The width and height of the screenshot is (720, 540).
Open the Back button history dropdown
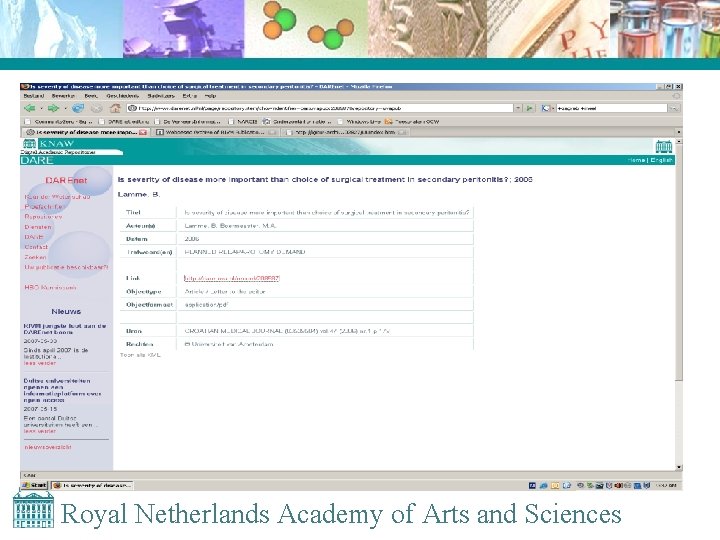41,109
